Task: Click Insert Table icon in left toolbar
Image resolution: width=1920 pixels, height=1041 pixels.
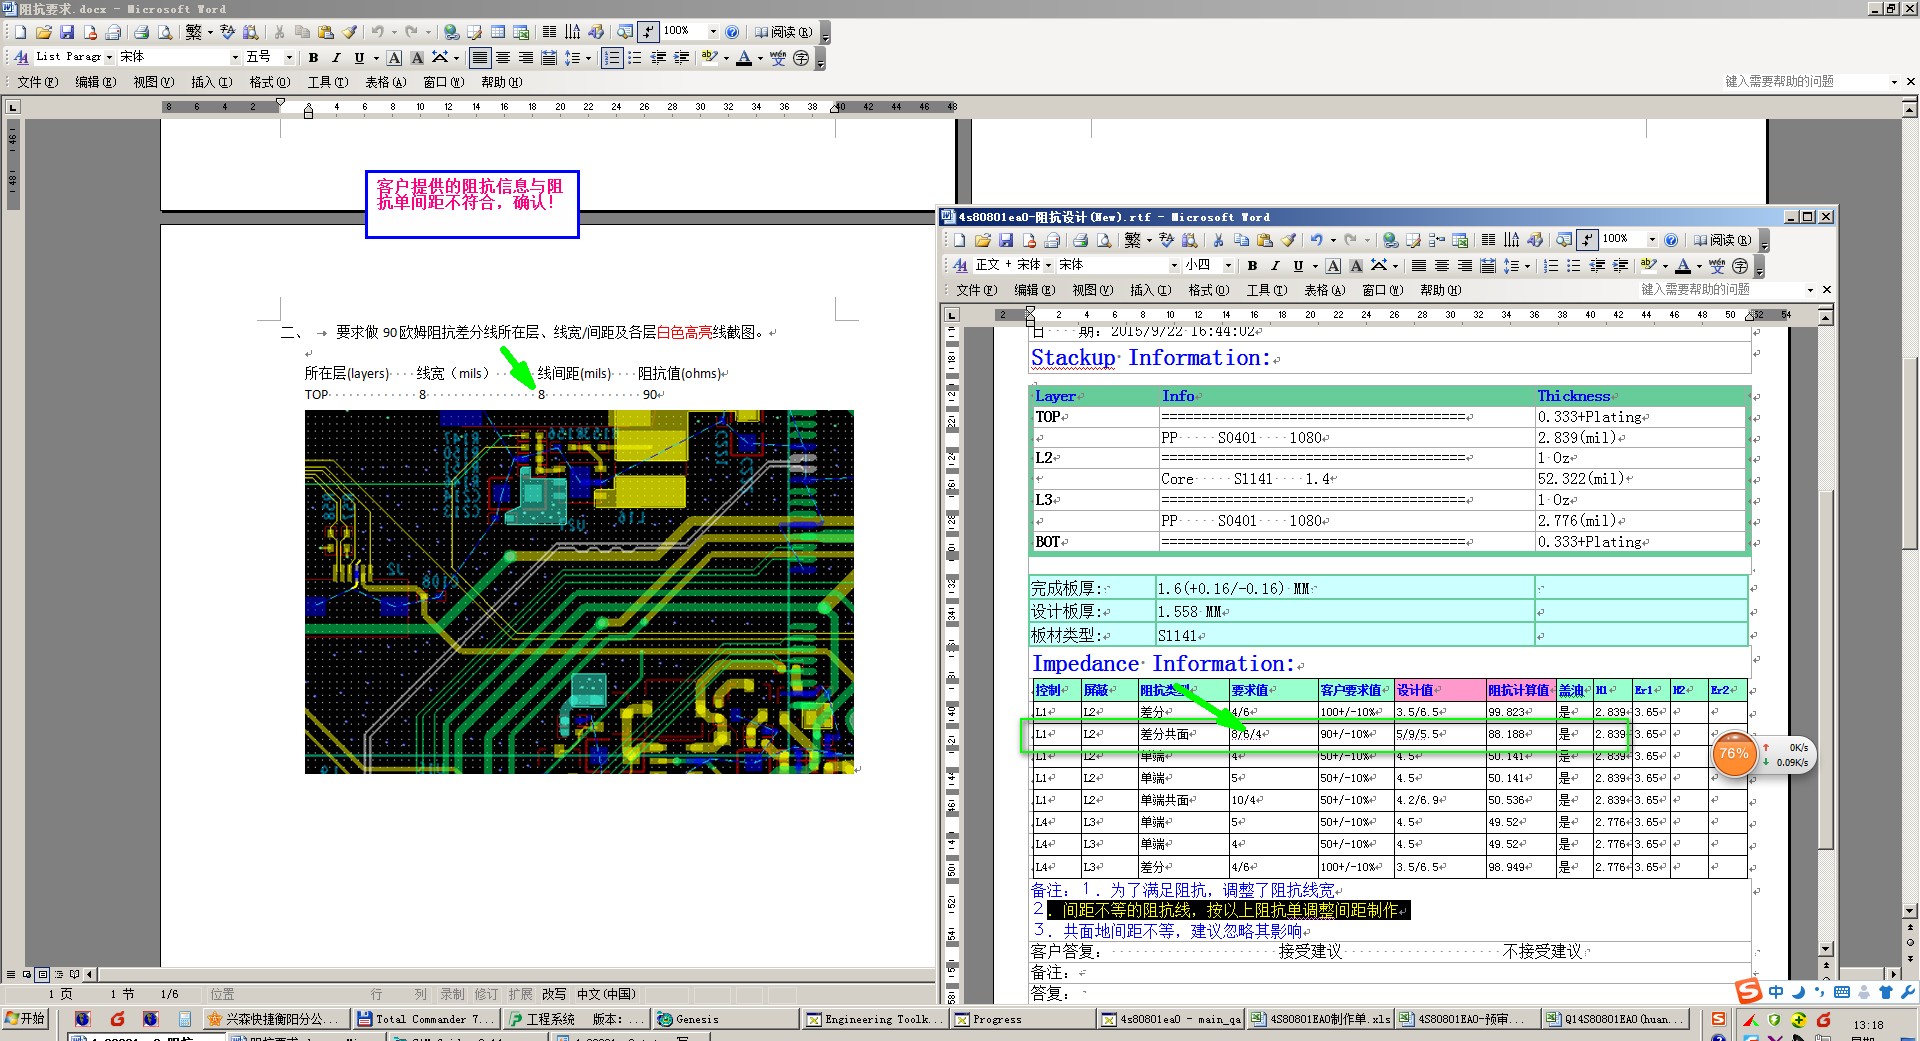Action: [x=497, y=32]
